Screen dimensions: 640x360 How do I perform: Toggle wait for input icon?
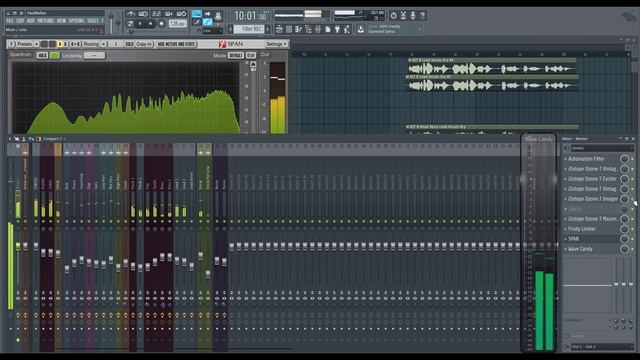[143, 14]
